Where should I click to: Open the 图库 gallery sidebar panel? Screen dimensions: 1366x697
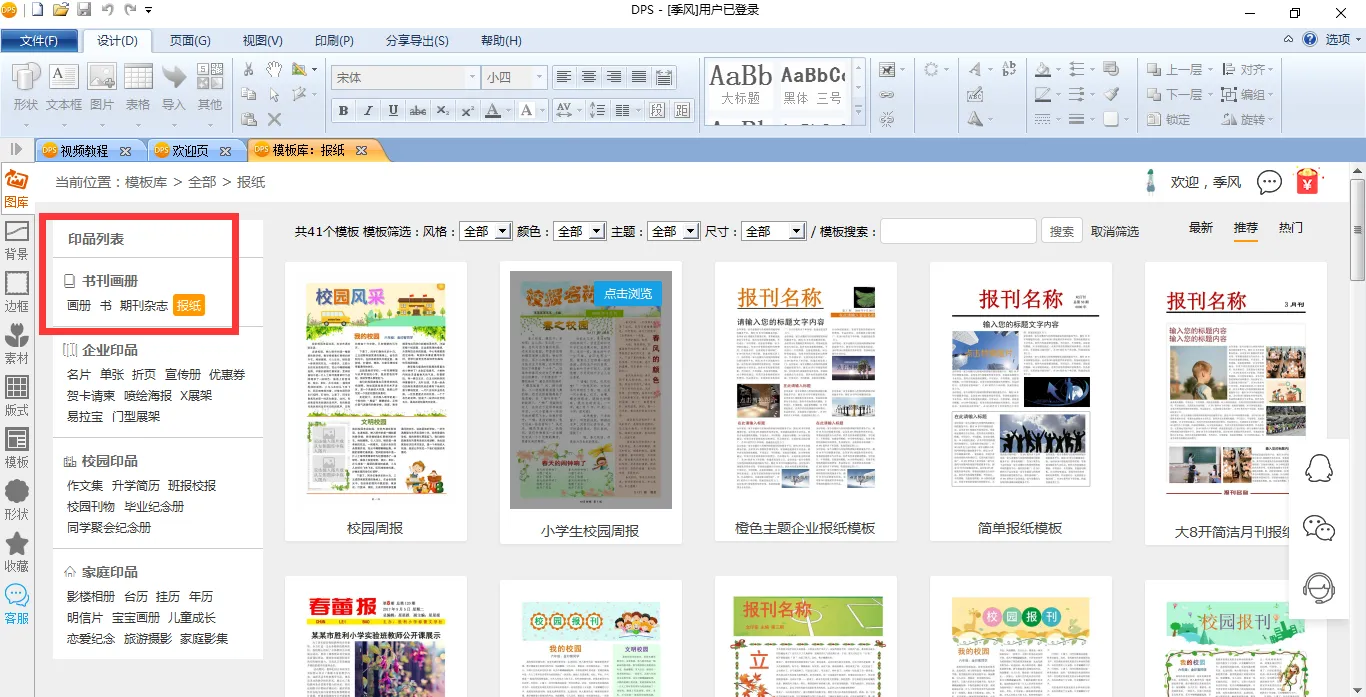tap(16, 188)
